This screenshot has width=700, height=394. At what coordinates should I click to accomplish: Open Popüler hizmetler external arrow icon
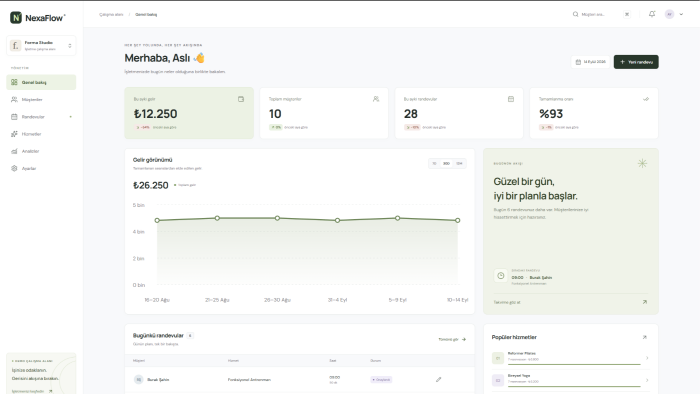pyautogui.click(x=645, y=337)
